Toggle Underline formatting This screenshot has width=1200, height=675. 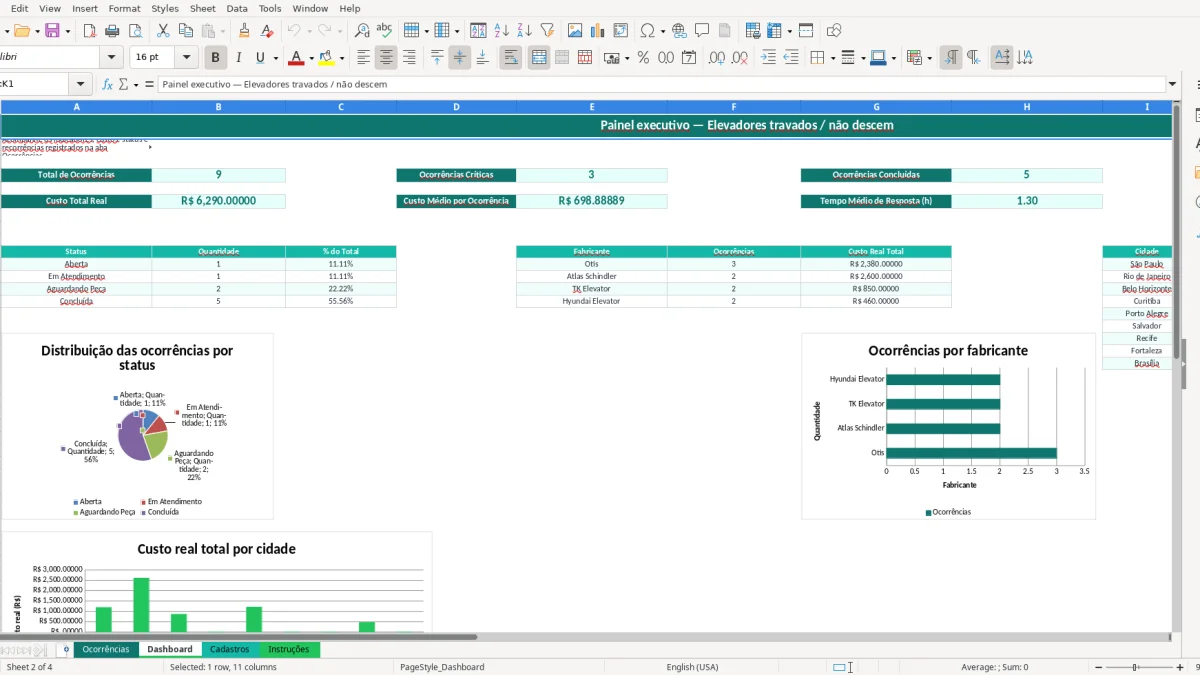pyautogui.click(x=260, y=58)
